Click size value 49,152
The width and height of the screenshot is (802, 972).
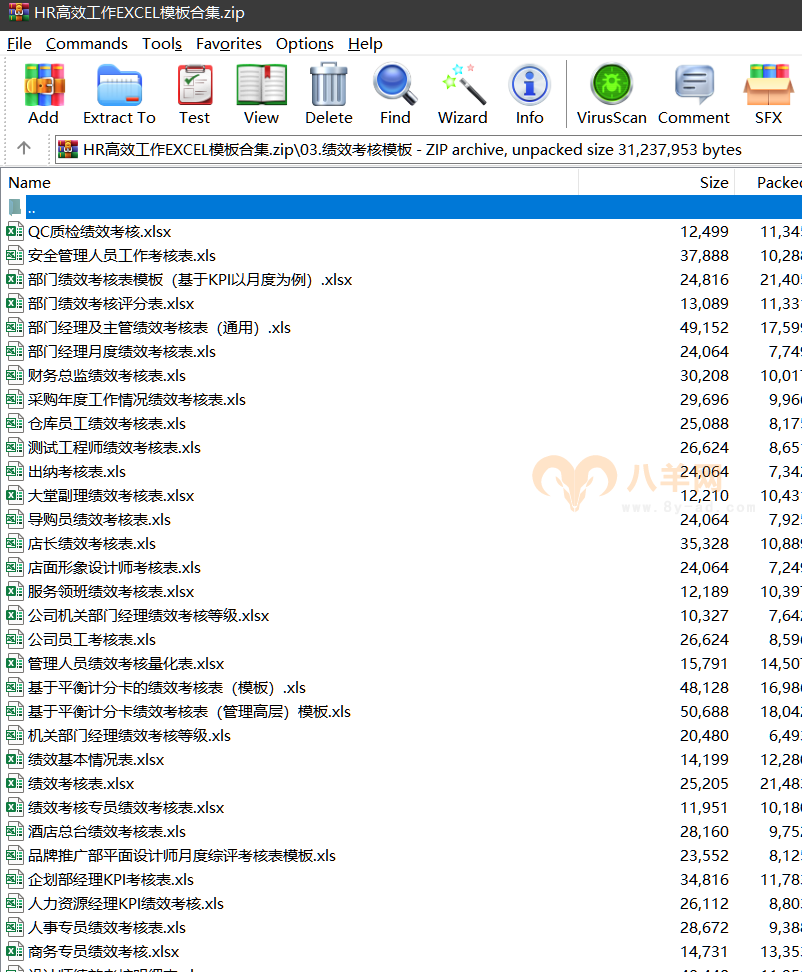coord(705,328)
